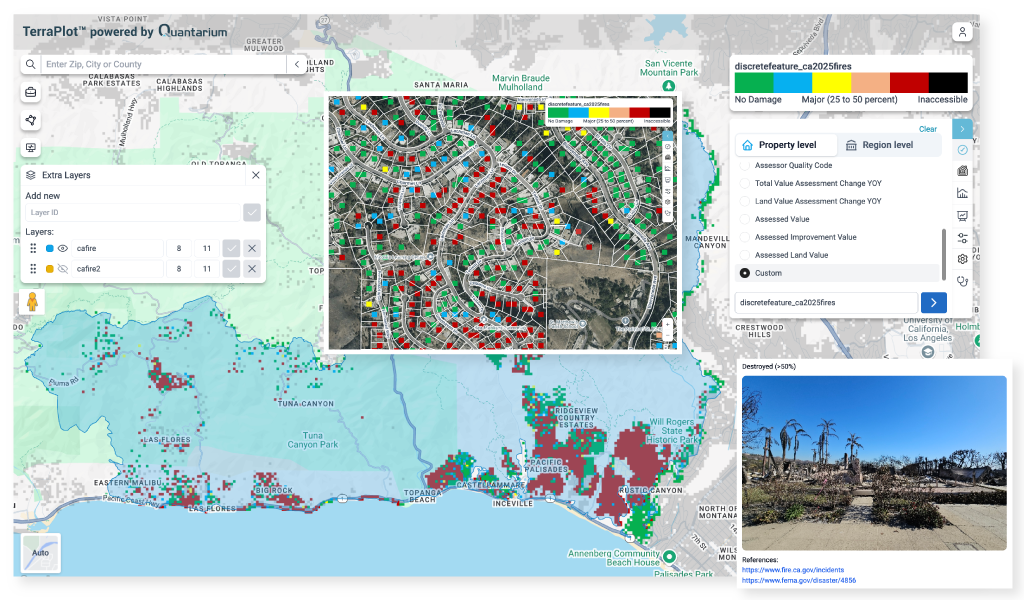Open the filter sliders icon
The width and height of the screenshot is (1024, 600).
coord(963,238)
